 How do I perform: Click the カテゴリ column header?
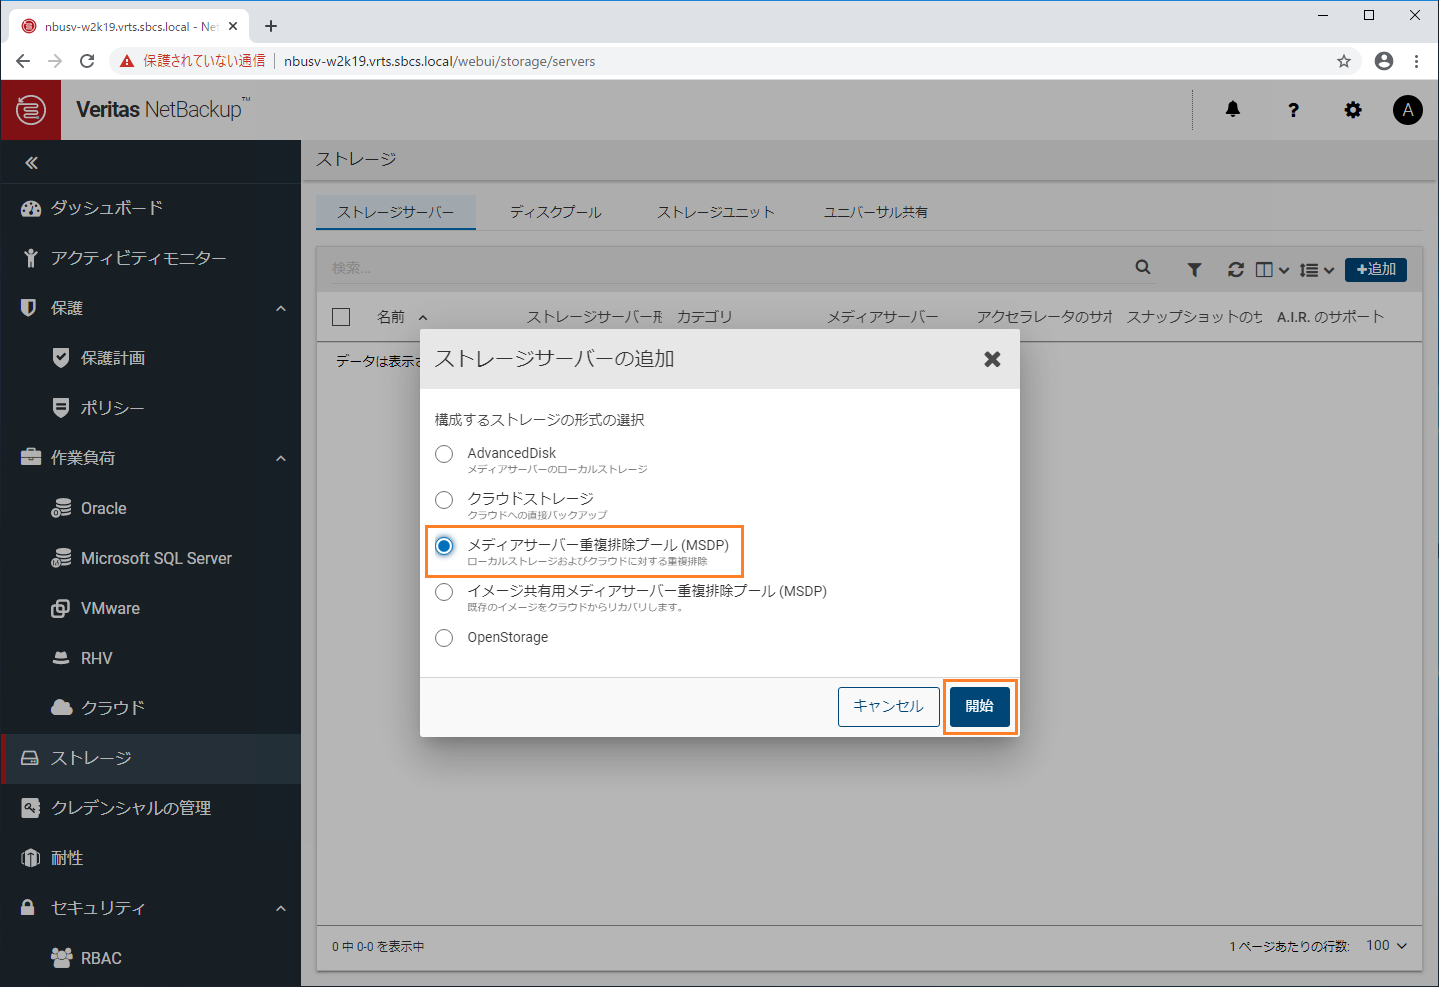[x=705, y=317]
